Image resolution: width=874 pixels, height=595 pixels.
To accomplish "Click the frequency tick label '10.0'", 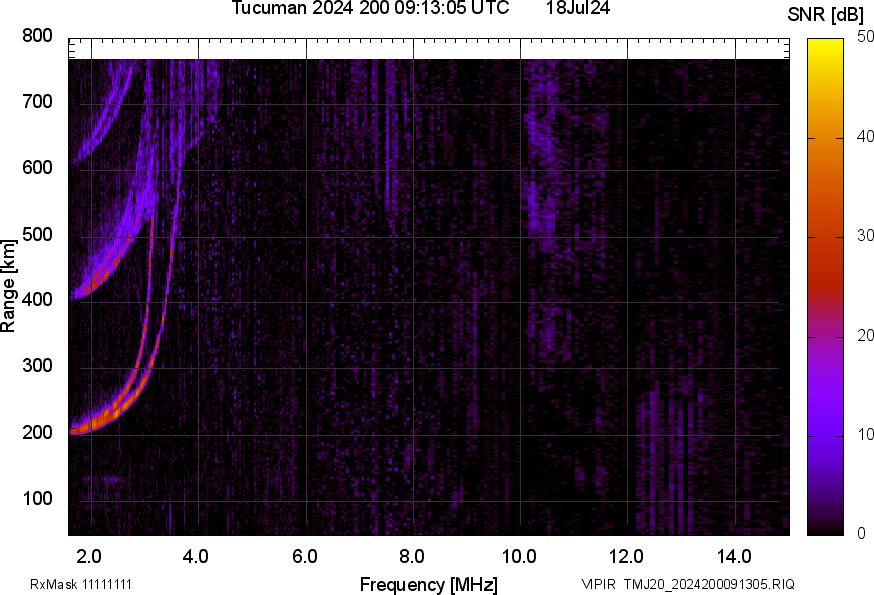I will pos(519,557).
